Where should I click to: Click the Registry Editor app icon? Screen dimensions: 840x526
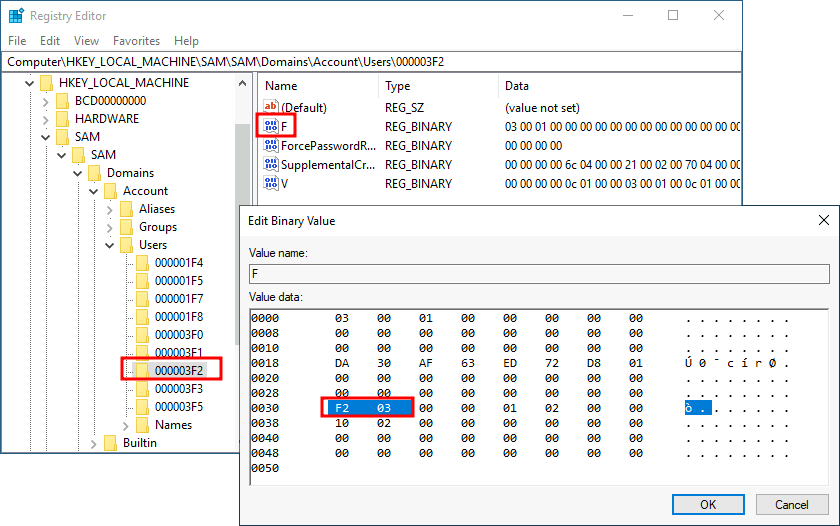pyautogui.click(x=17, y=16)
